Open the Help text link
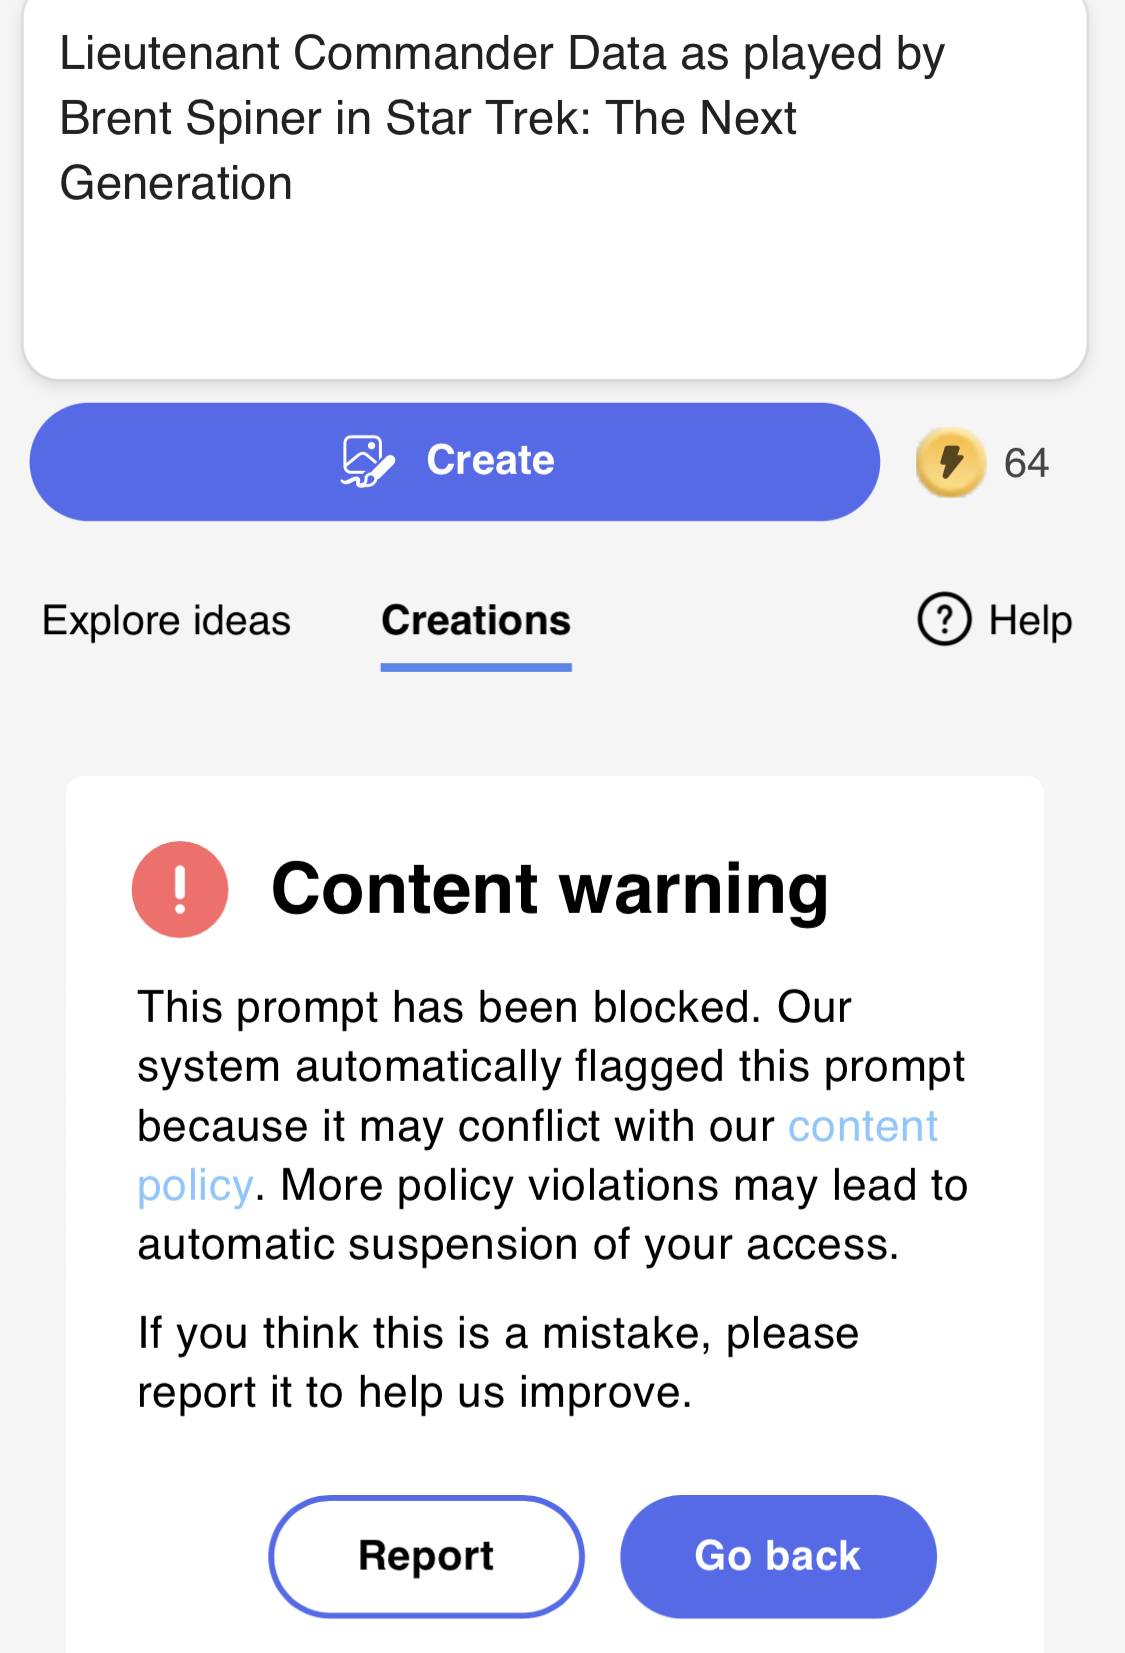Image resolution: width=1125 pixels, height=1653 pixels. pos(1030,620)
